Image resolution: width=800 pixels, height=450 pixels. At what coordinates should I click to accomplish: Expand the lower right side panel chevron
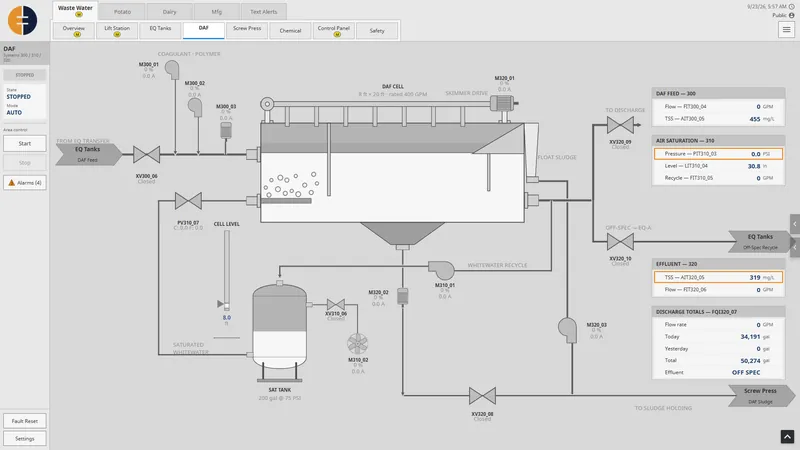coord(795,247)
